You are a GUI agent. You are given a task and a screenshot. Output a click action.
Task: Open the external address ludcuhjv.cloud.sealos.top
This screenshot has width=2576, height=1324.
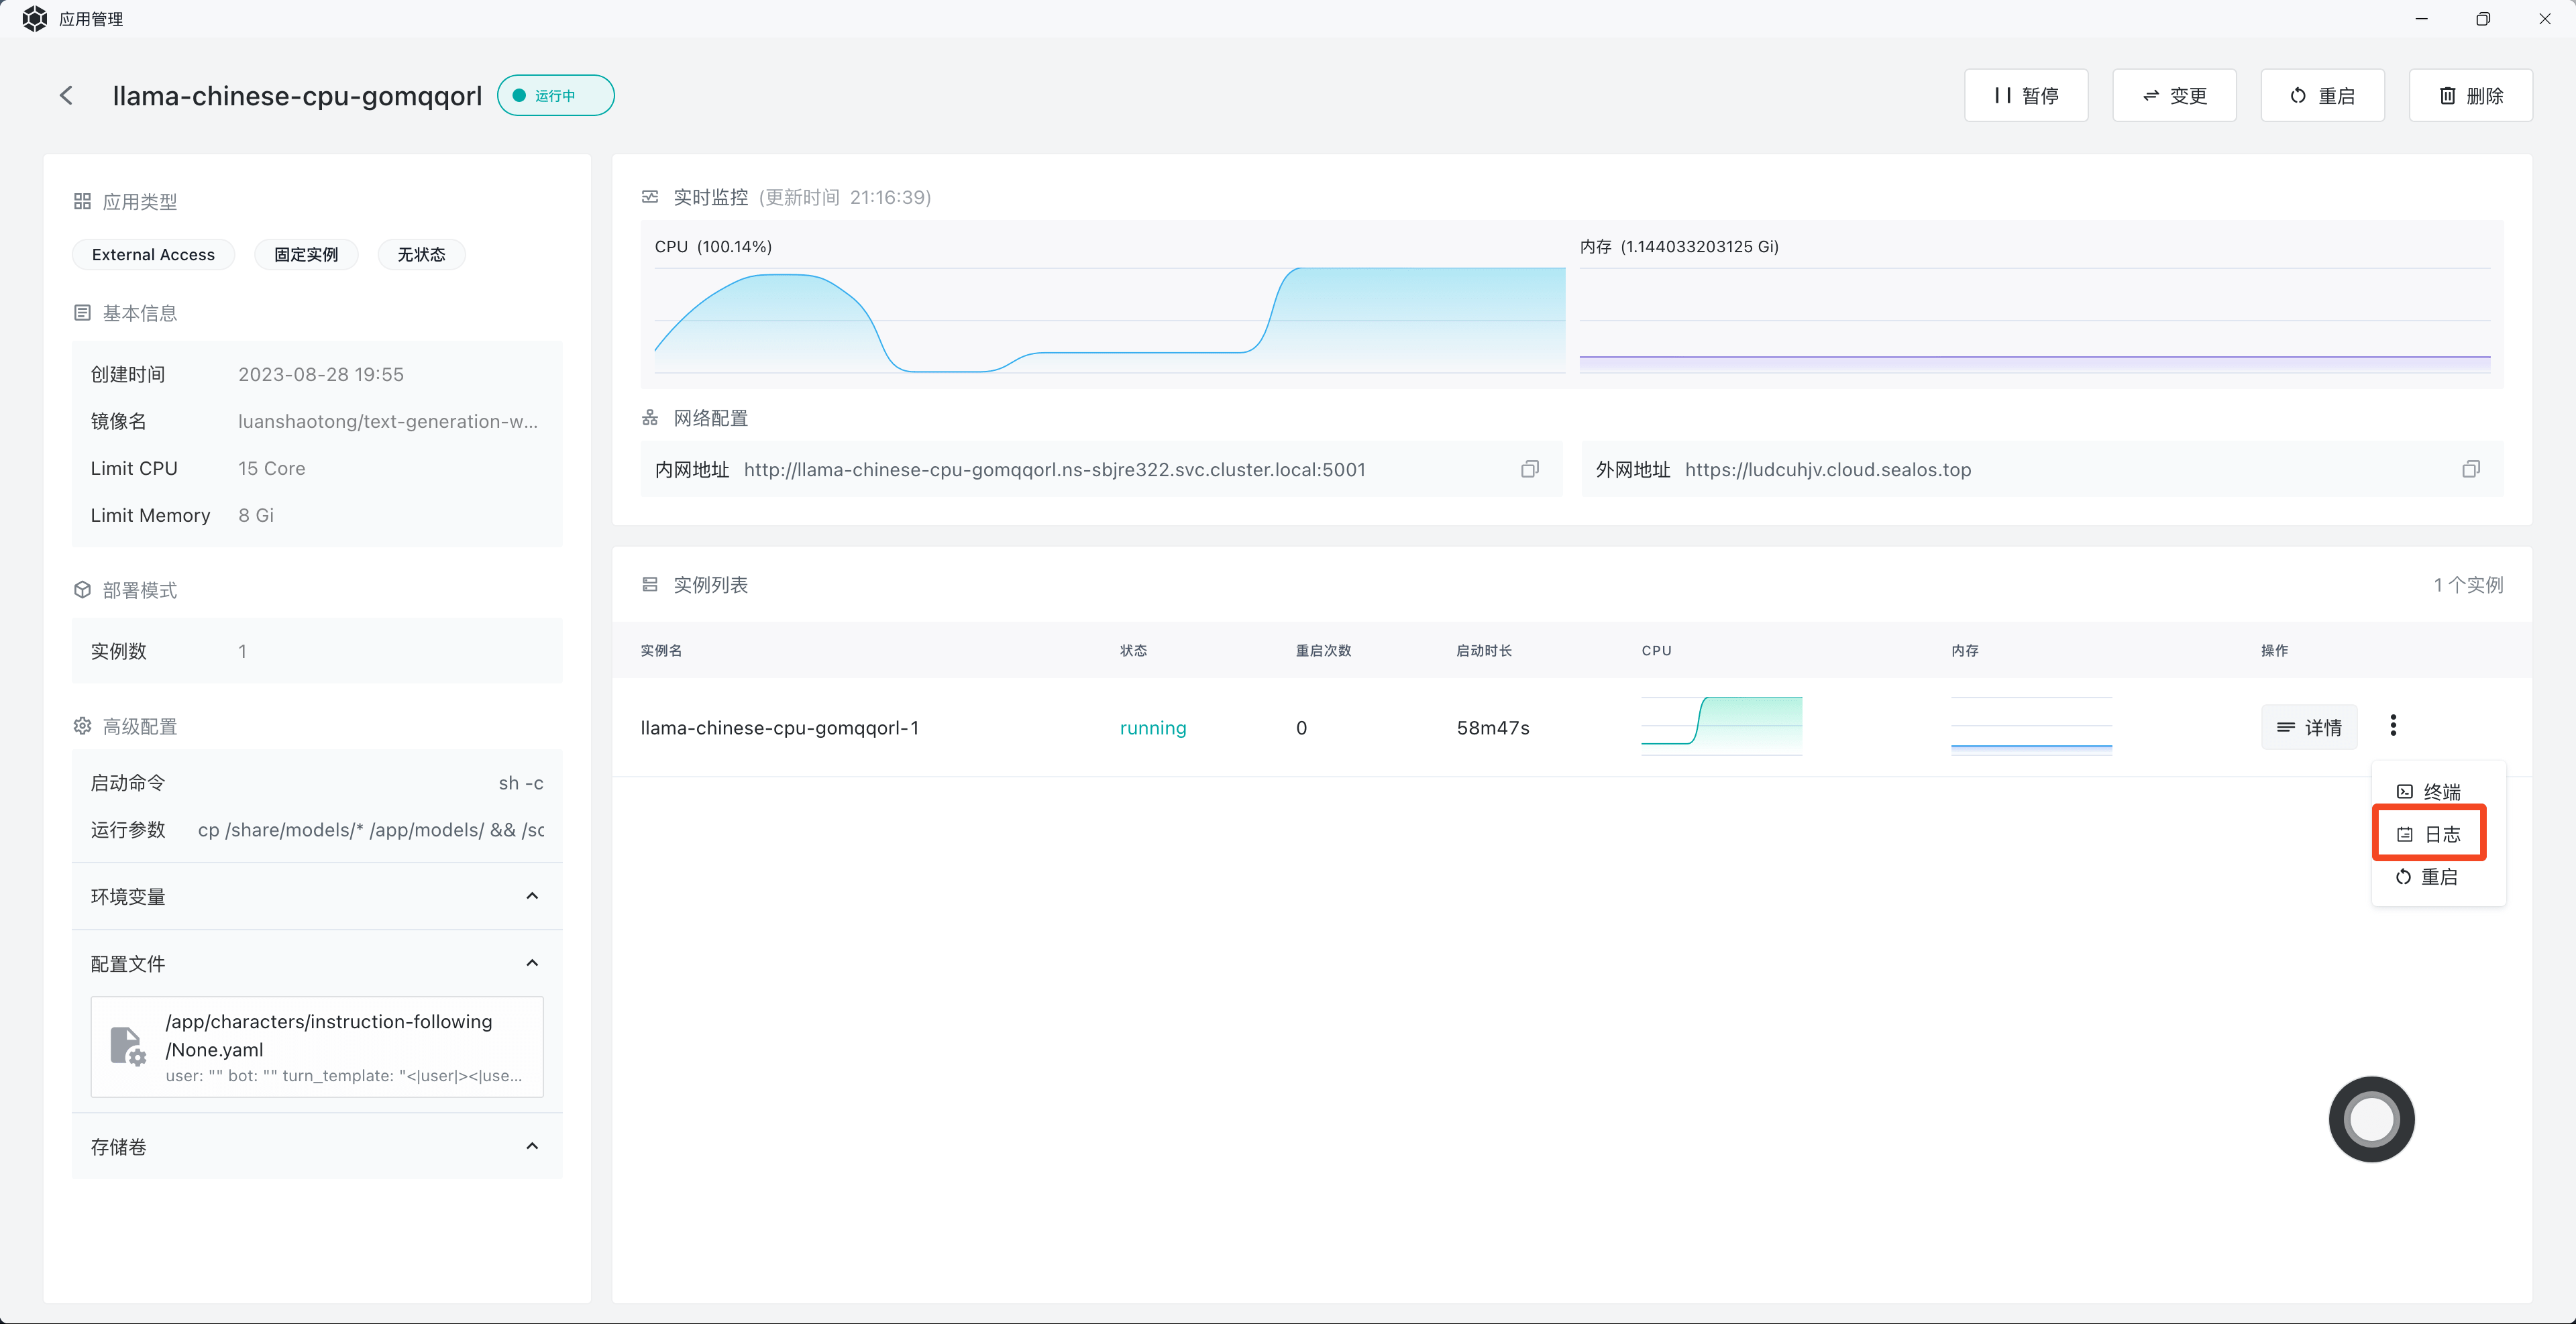[x=1827, y=470]
